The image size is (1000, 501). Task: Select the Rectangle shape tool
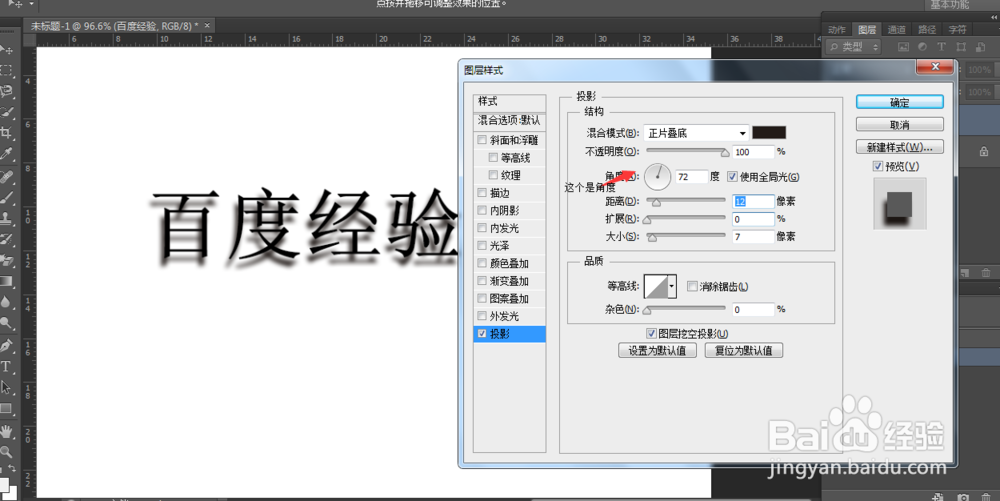click(x=6, y=409)
